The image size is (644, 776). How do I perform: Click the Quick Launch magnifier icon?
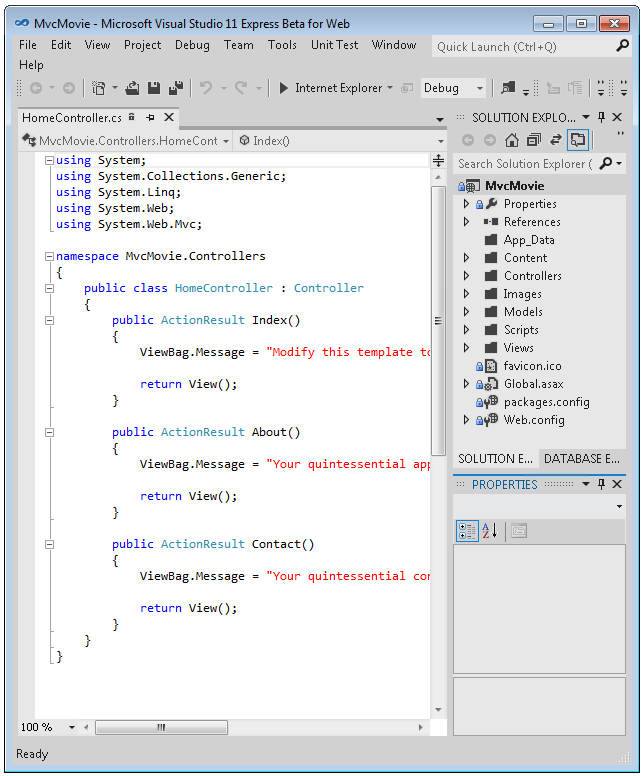(x=623, y=46)
